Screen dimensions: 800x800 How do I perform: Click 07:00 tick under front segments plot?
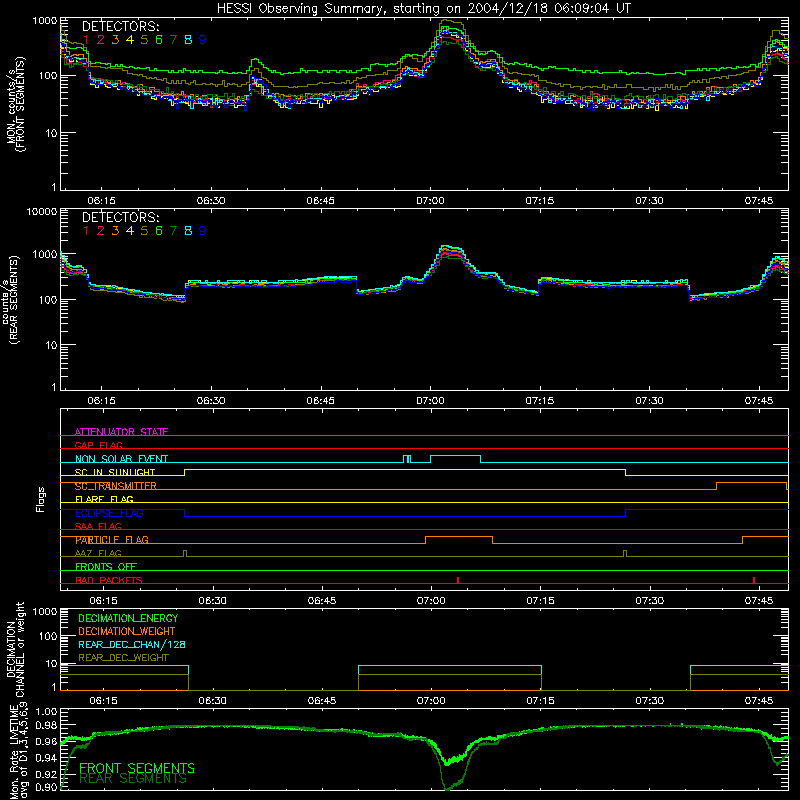click(x=430, y=201)
